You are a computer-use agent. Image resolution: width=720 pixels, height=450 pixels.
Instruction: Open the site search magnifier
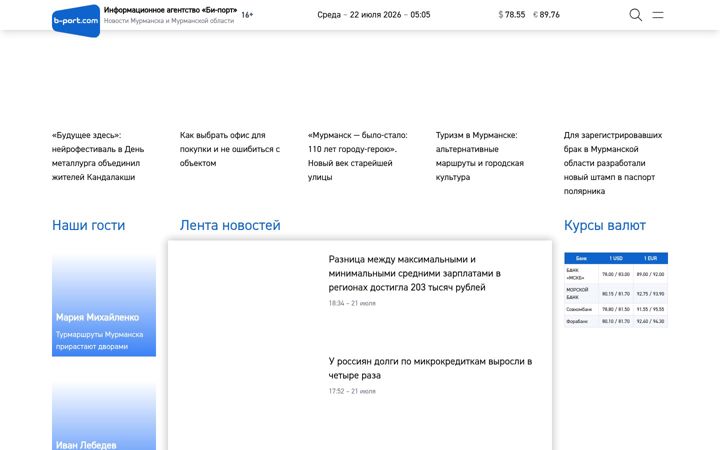click(636, 15)
